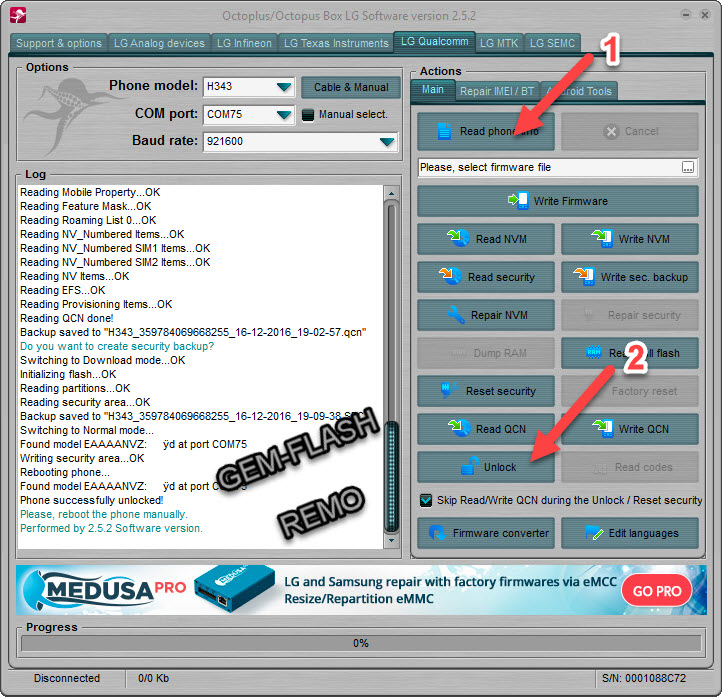Click 'Phone successfully unlocked!' log line

coord(92,500)
